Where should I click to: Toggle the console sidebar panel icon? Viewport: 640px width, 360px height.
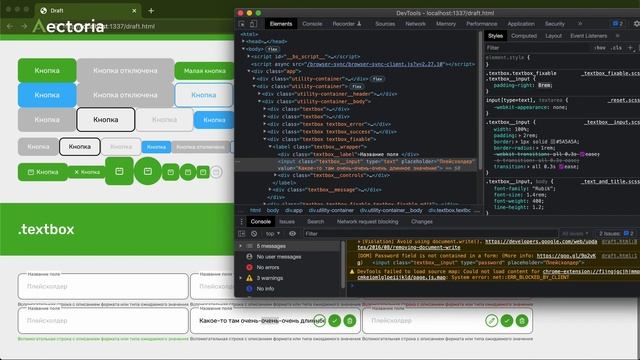(242, 234)
